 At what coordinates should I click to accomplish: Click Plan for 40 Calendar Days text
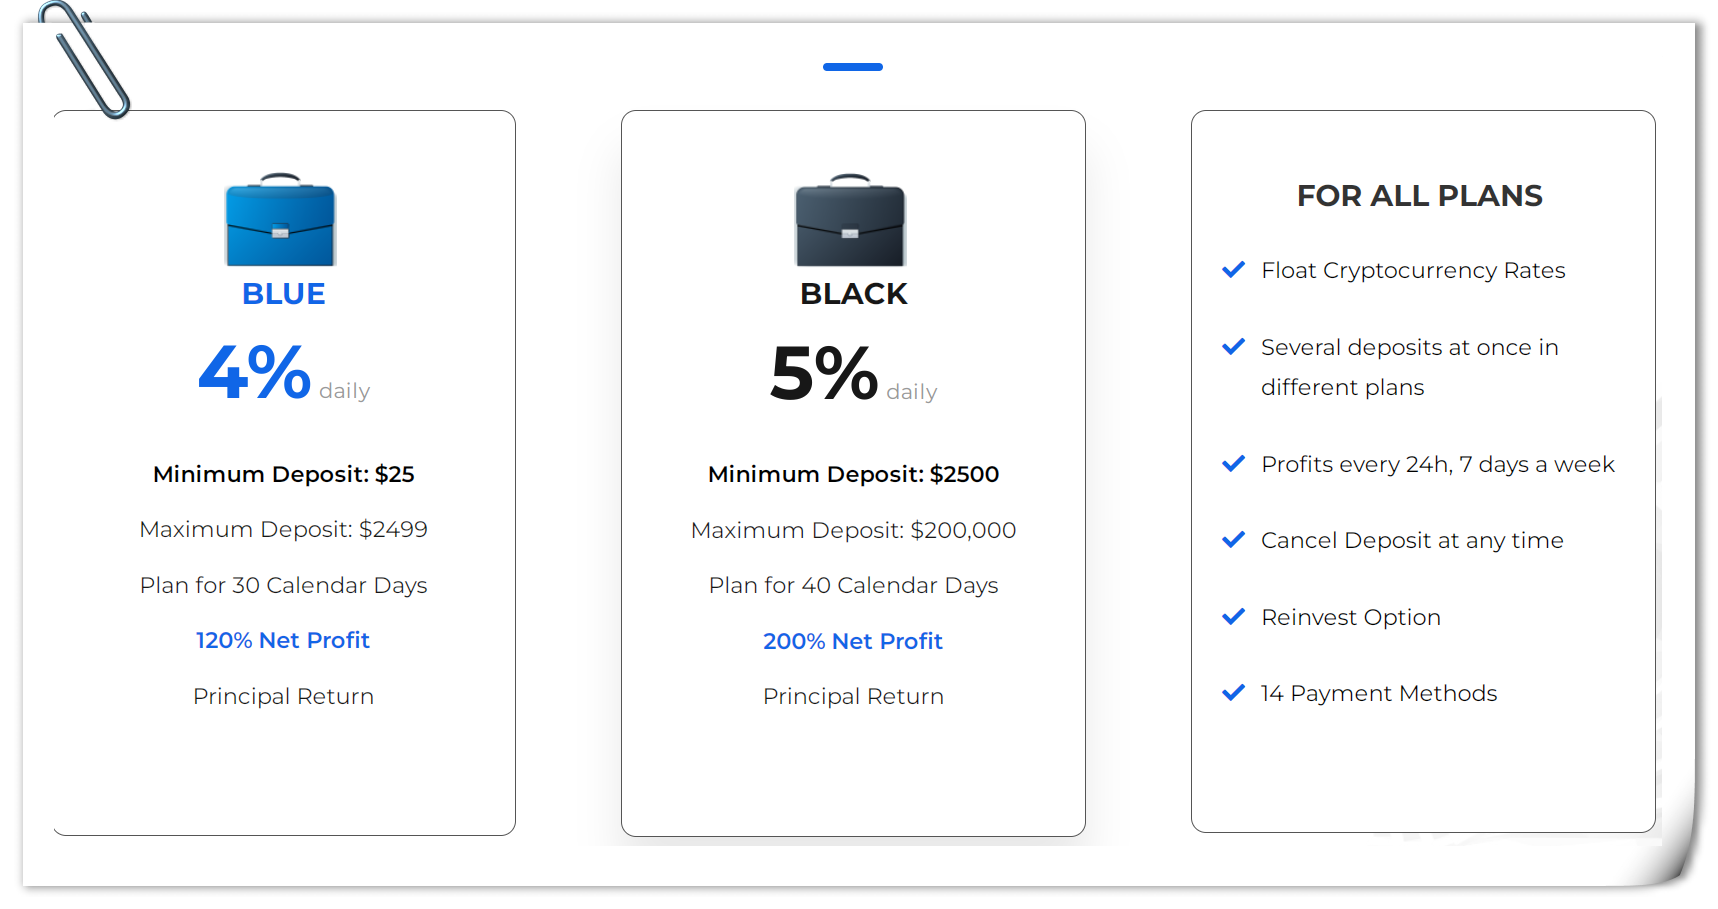[x=854, y=585]
